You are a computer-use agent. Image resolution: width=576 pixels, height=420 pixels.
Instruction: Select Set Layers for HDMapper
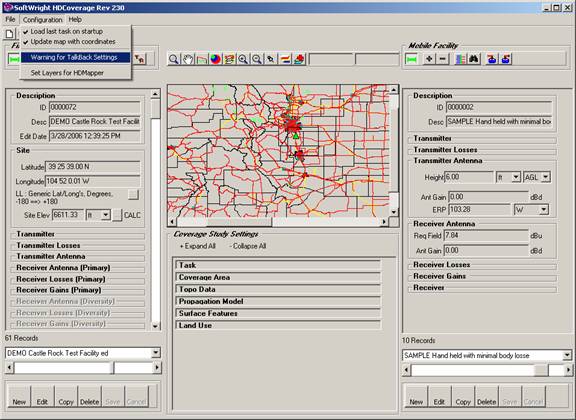point(75,73)
